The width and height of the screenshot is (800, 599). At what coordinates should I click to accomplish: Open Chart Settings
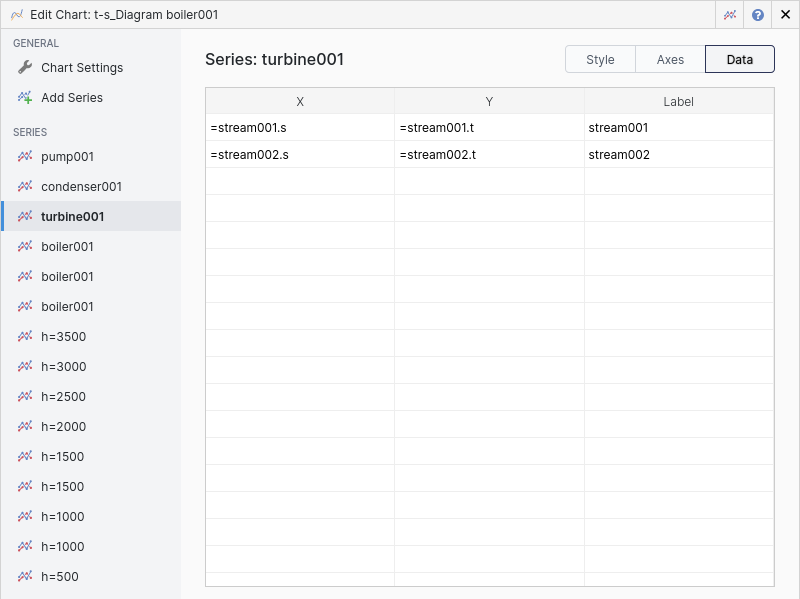(x=82, y=68)
